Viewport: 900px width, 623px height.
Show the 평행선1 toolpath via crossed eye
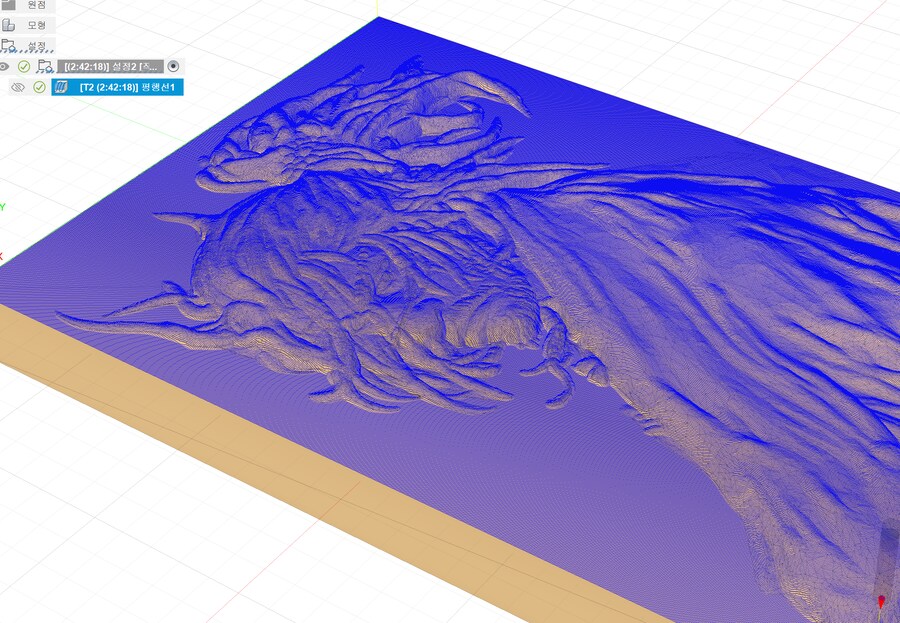coord(17,87)
